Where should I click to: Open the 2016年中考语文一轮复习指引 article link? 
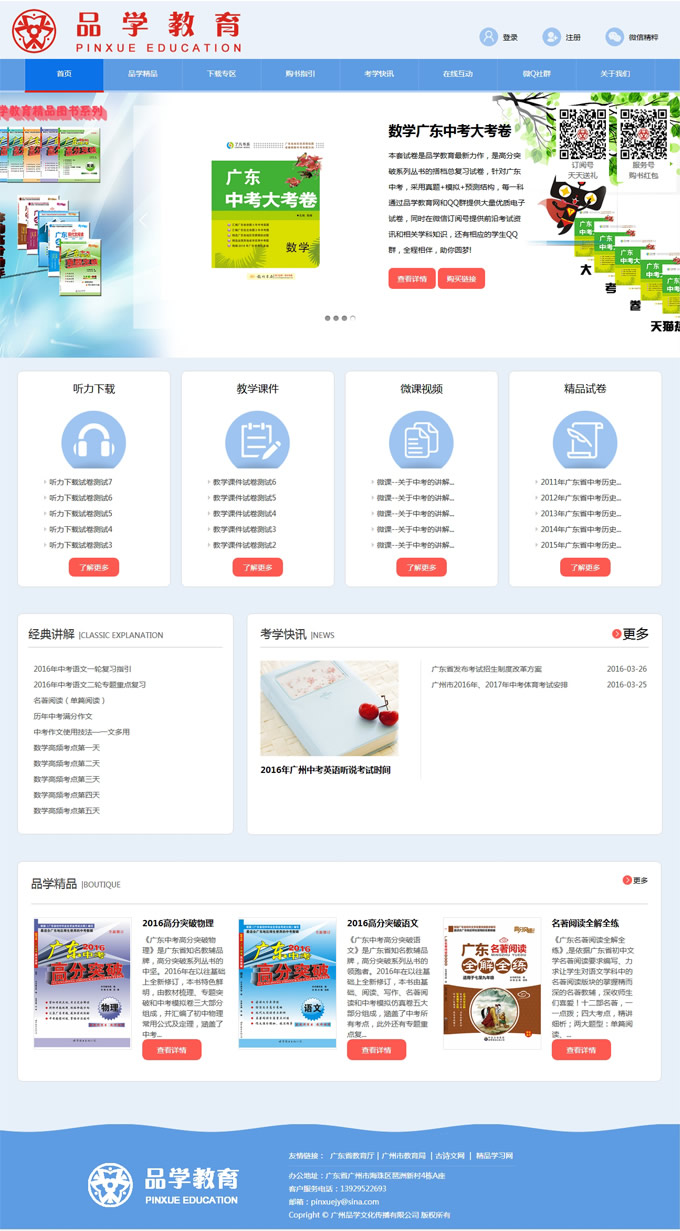click(82, 668)
